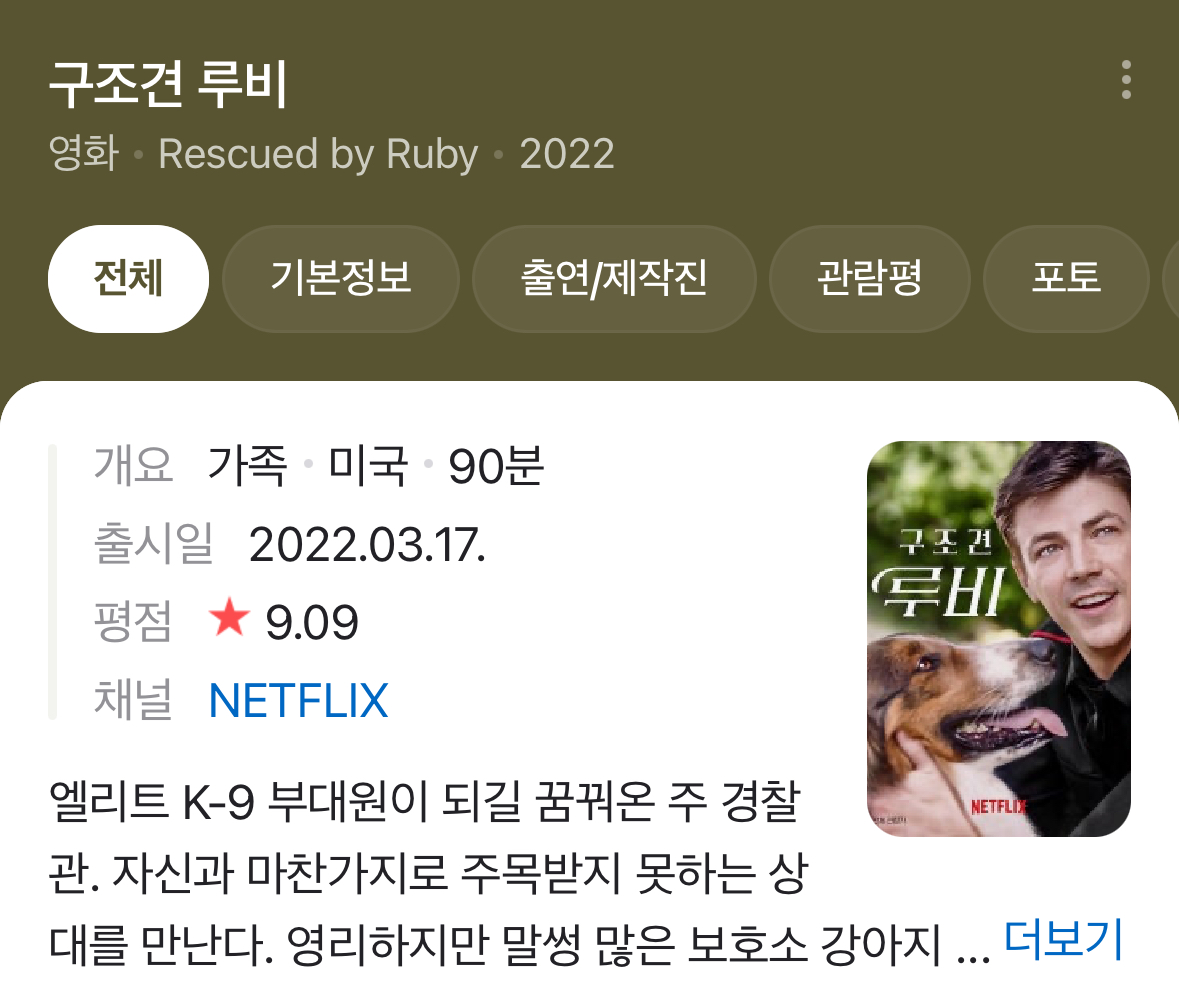Tap the 미국 country label
This screenshot has width=1179, height=1006.
[x=368, y=465]
